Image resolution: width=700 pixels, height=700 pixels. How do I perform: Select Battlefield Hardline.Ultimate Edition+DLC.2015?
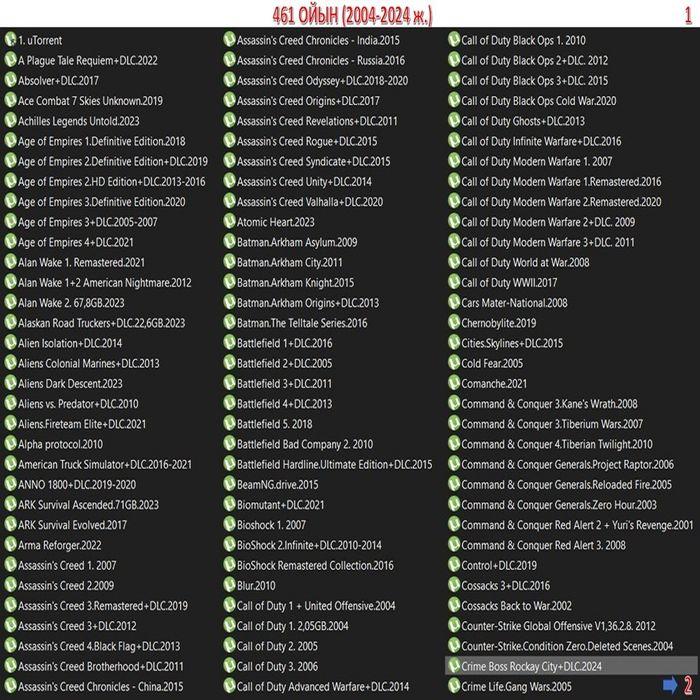[334, 464]
